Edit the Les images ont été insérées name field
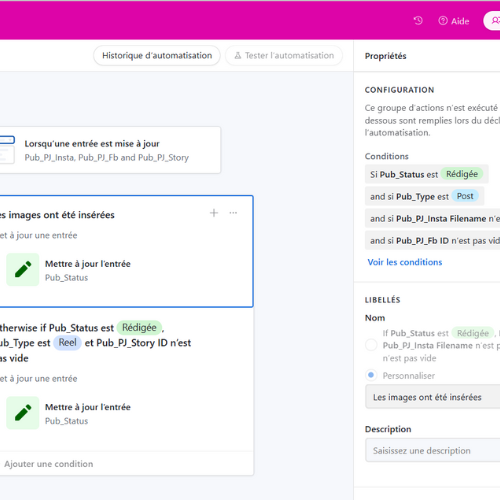 pyautogui.click(x=433, y=397)
